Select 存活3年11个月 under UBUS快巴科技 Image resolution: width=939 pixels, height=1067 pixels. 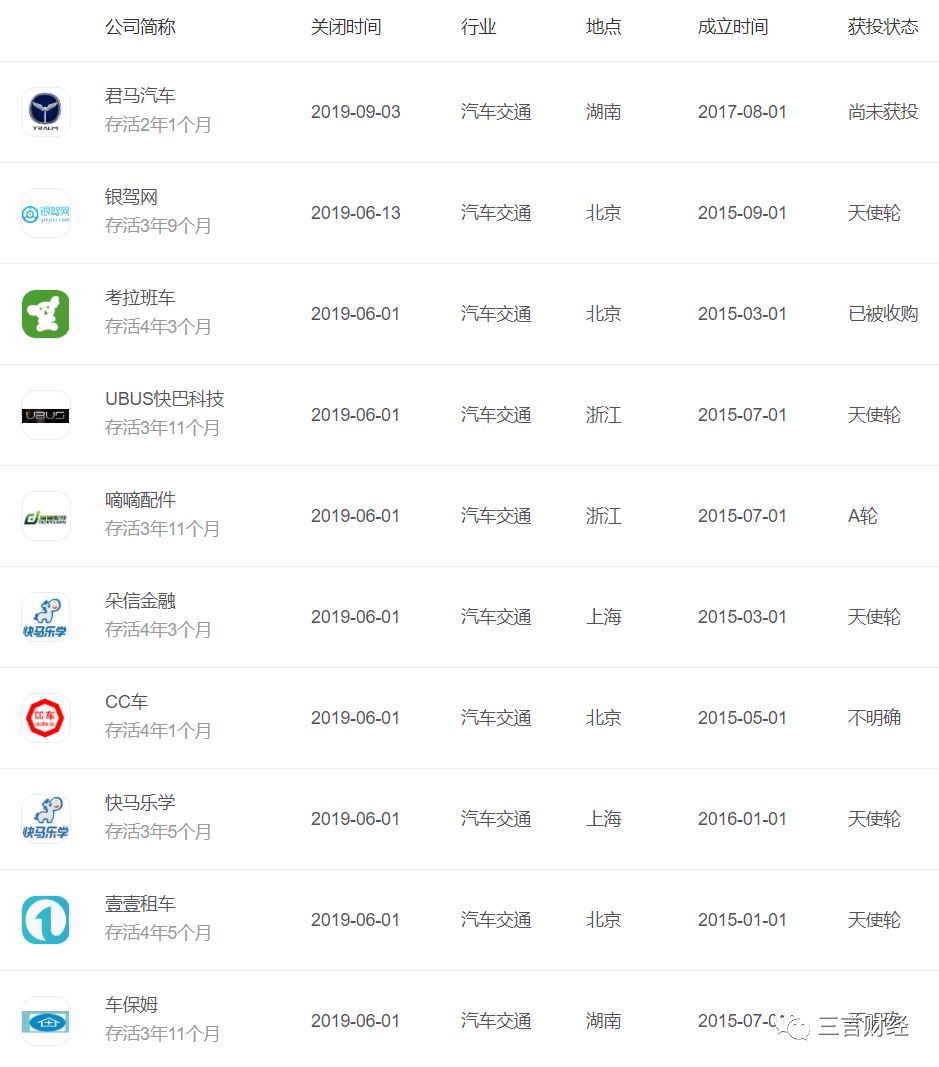(x=163, y=427)
